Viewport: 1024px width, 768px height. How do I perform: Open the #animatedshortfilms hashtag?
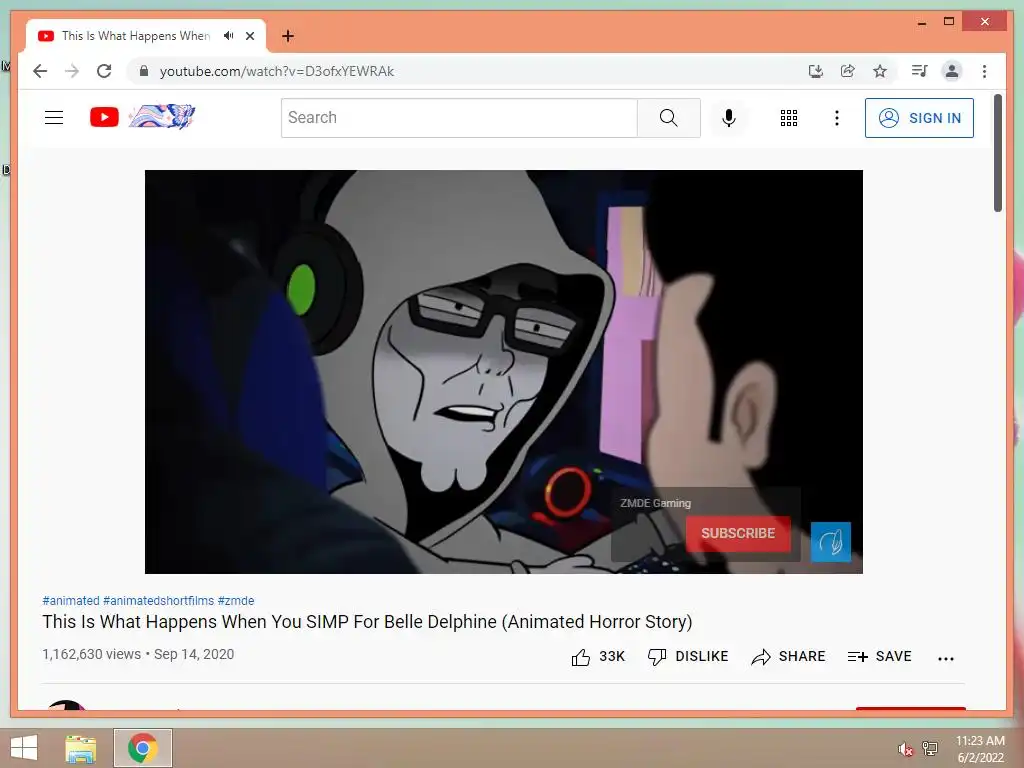[x=159, y=601]
